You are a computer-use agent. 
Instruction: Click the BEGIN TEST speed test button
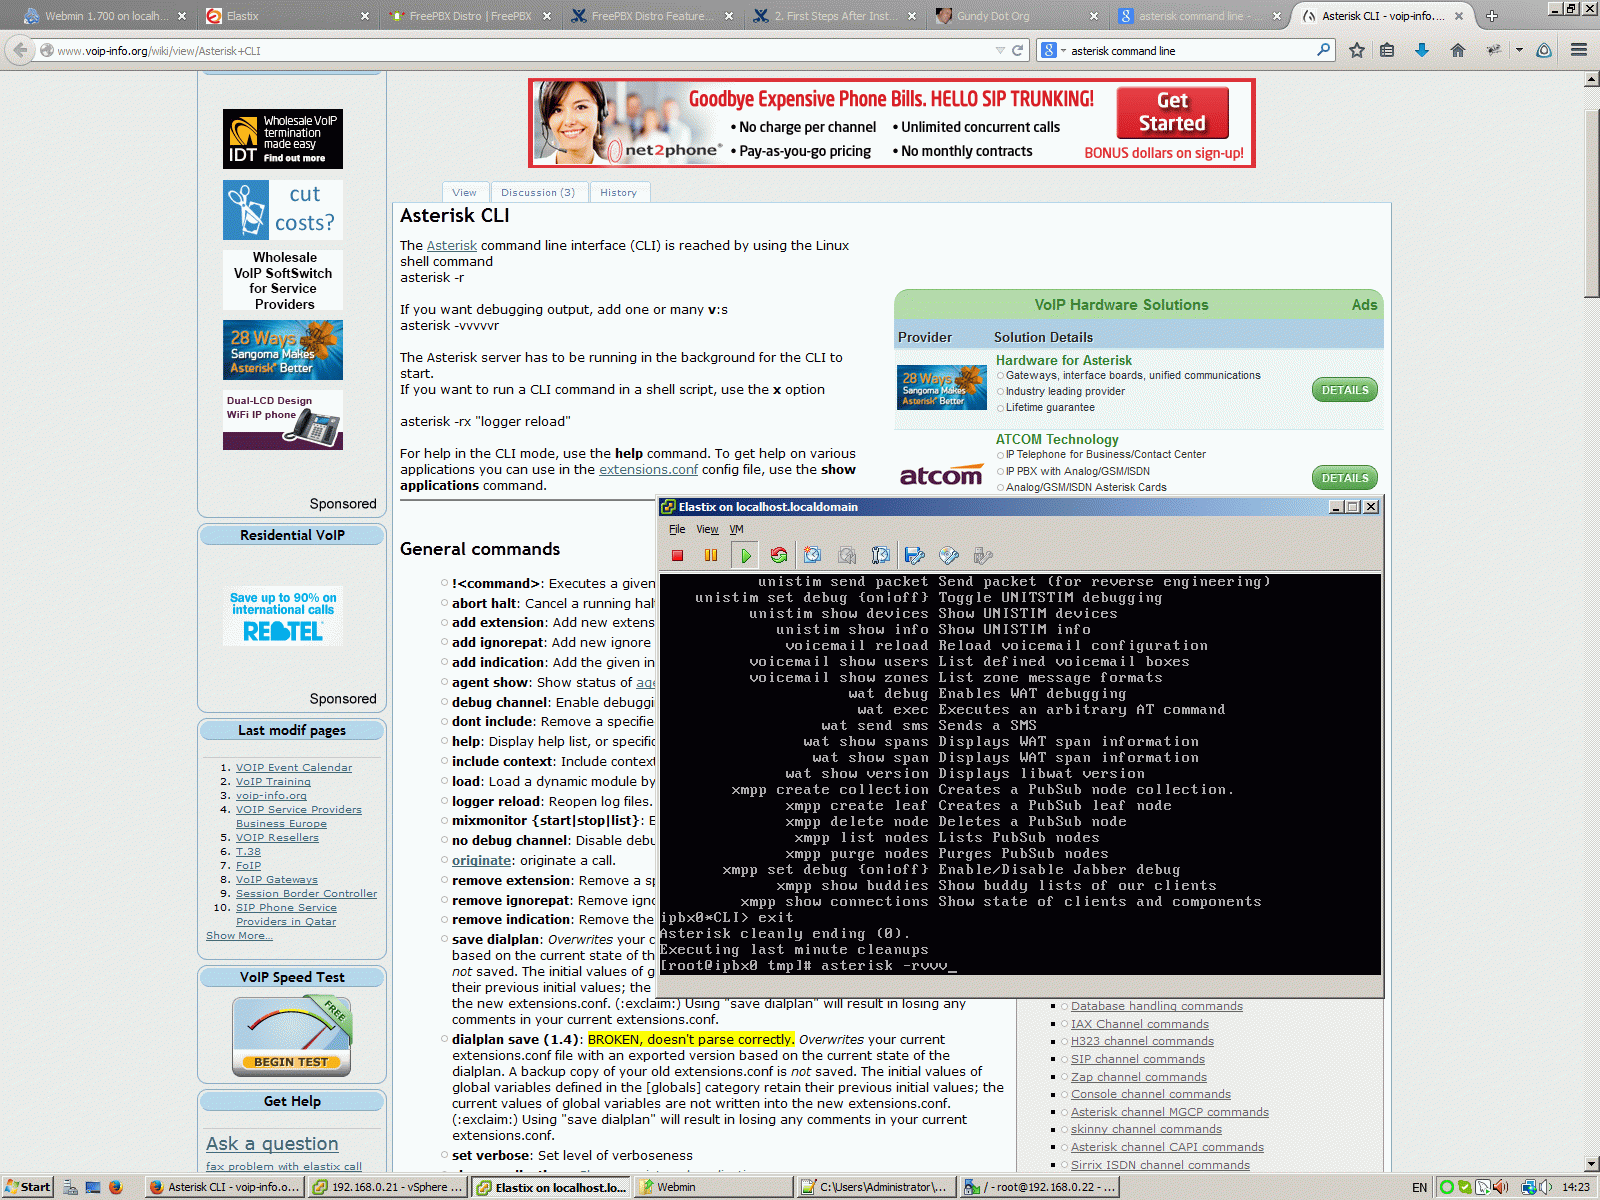pyautogui.click(x=291, y=1062)
